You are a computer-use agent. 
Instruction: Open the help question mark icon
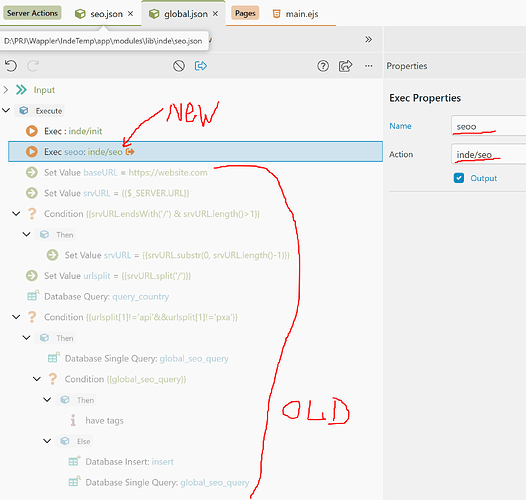pos(323,66)
